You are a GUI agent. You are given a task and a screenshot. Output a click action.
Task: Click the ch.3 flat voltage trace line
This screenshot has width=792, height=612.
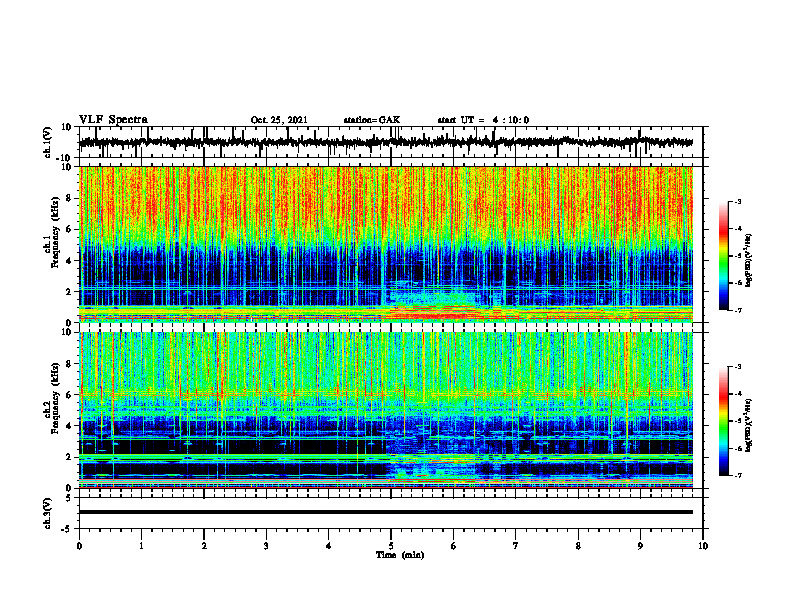[385, 512]
